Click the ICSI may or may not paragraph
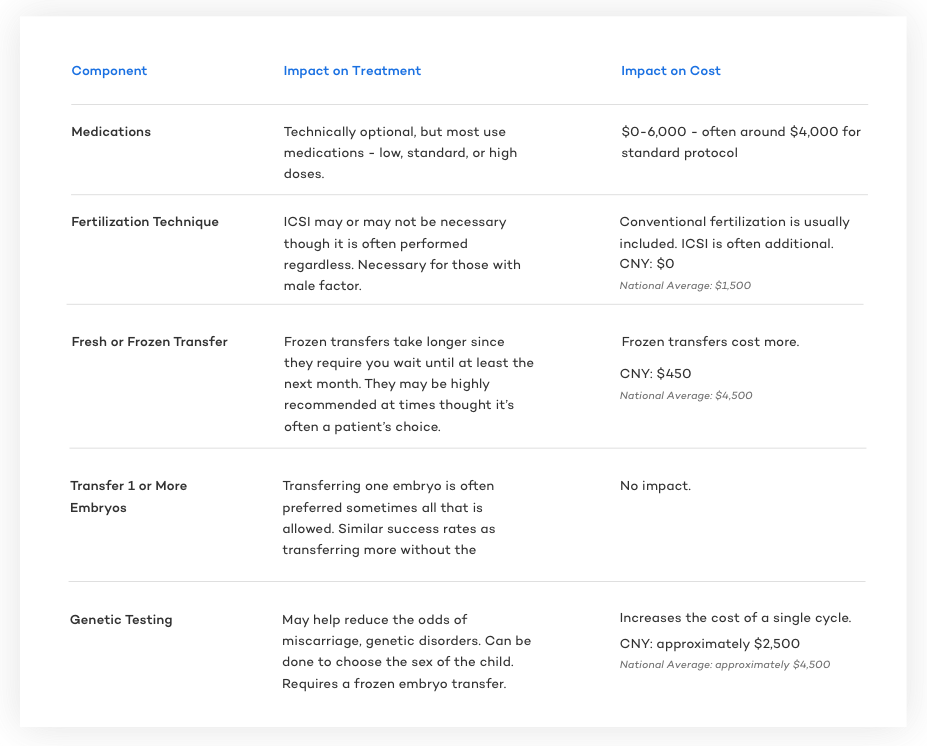This screenshot has height=746, width=927. tap(402, 254)
